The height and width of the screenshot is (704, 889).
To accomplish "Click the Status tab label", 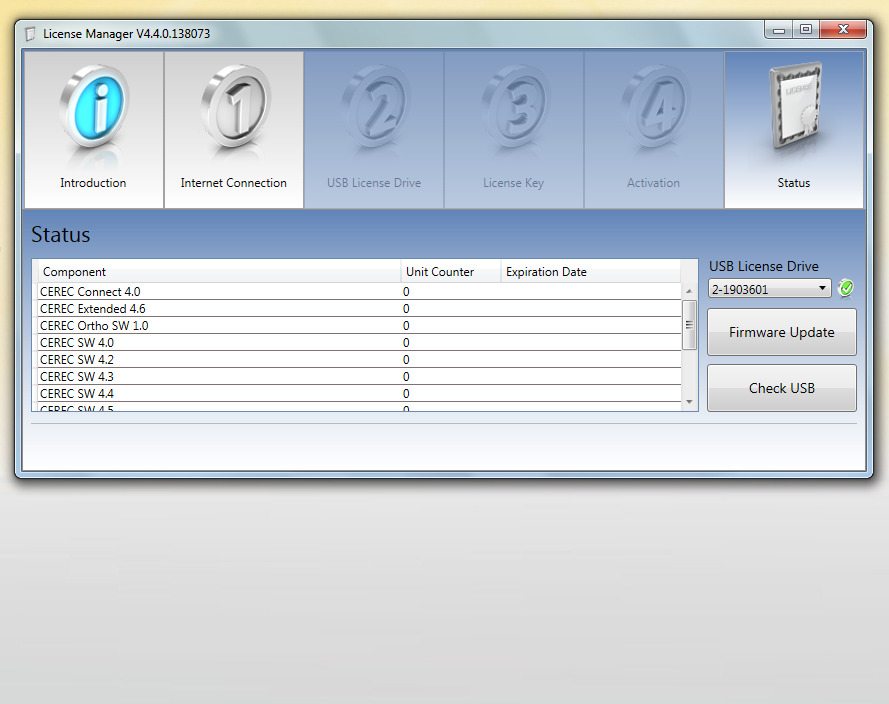I will click(x=794, y=183).
